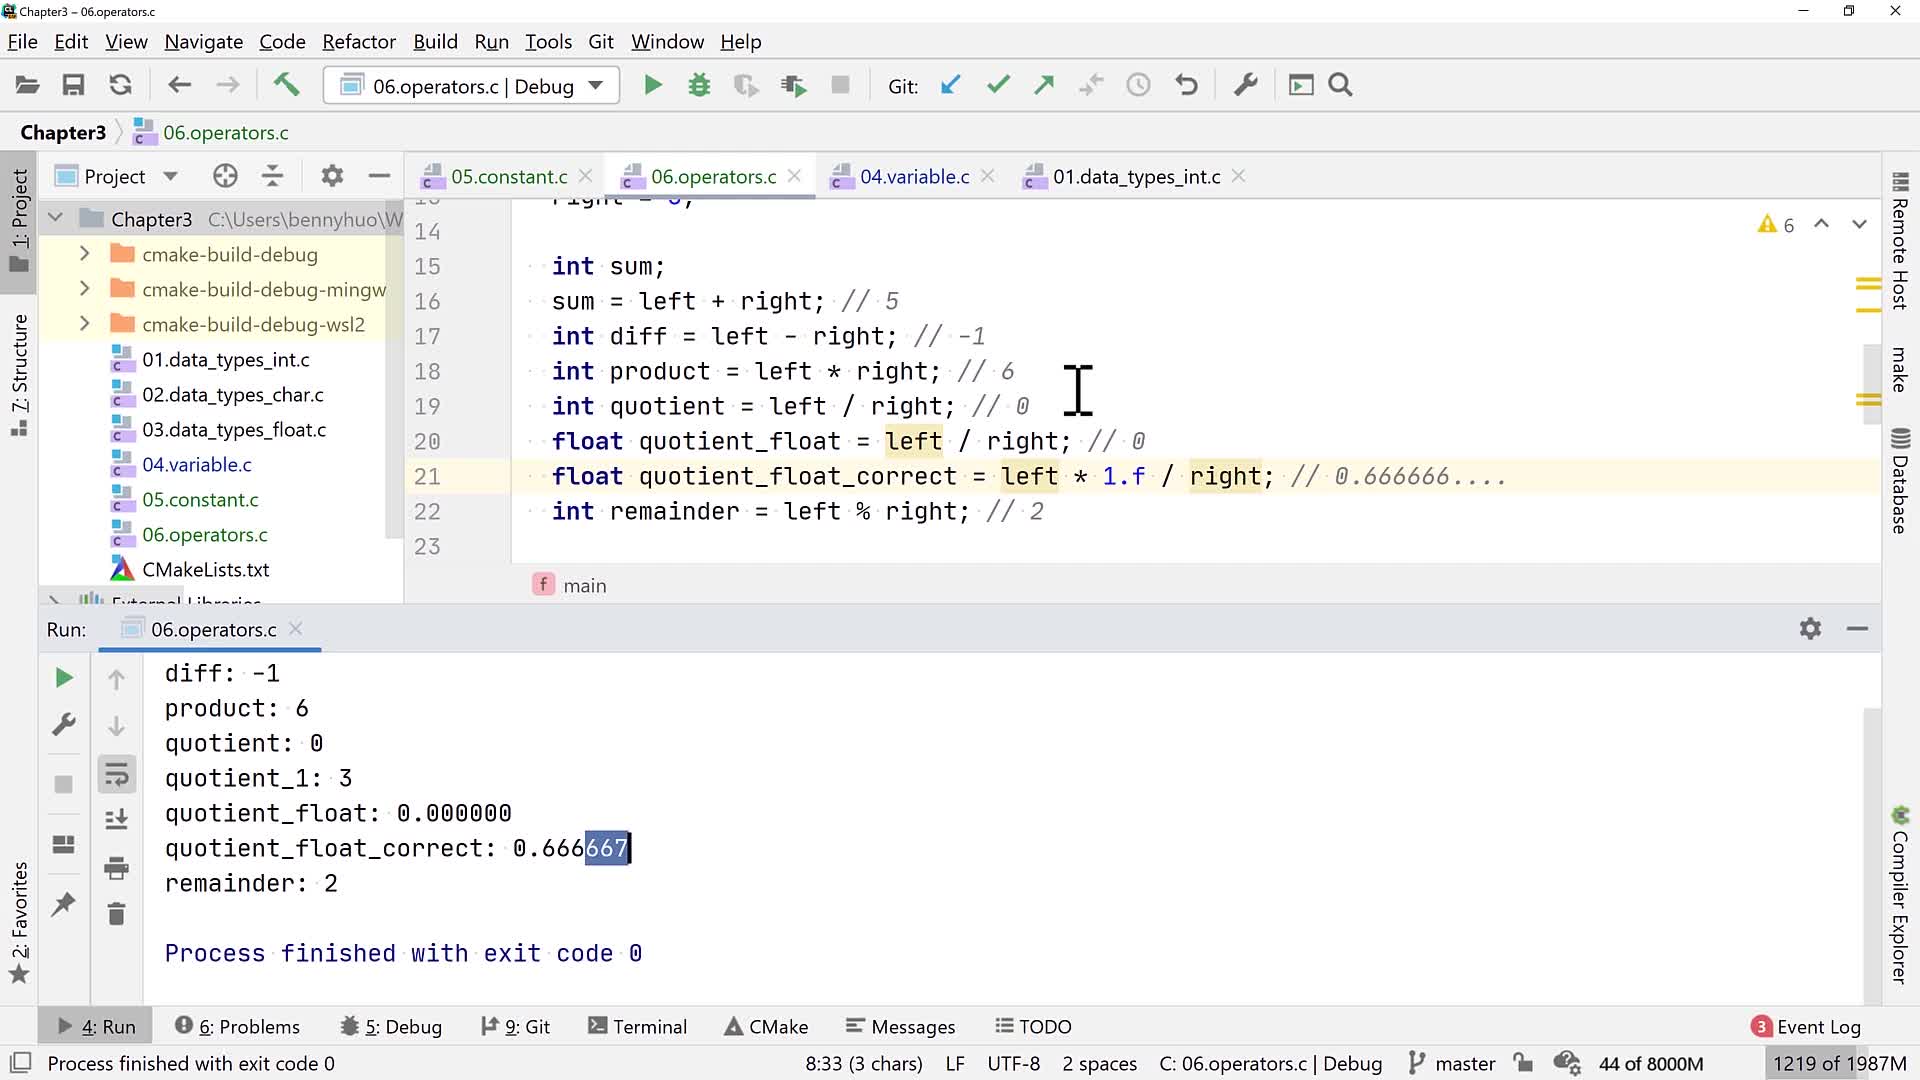Expand the cmake-build-debug folder
The height and width of the screenshot is (1080, 1920).
pos(85,254)
